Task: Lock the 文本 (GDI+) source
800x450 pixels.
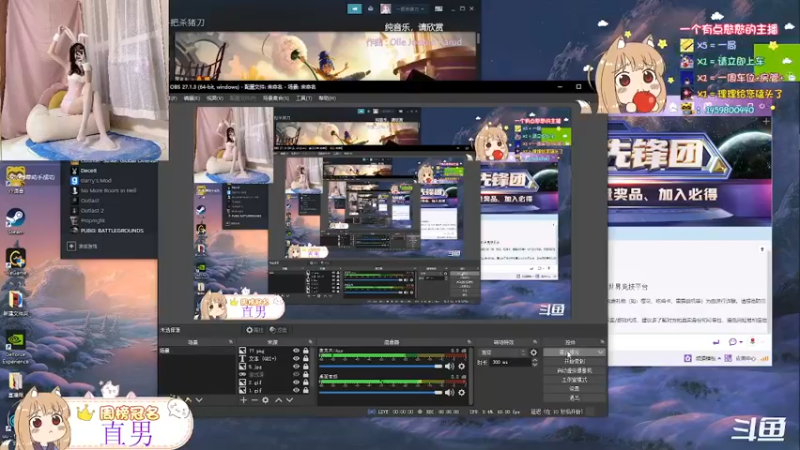Action: (x=306, y=359)
